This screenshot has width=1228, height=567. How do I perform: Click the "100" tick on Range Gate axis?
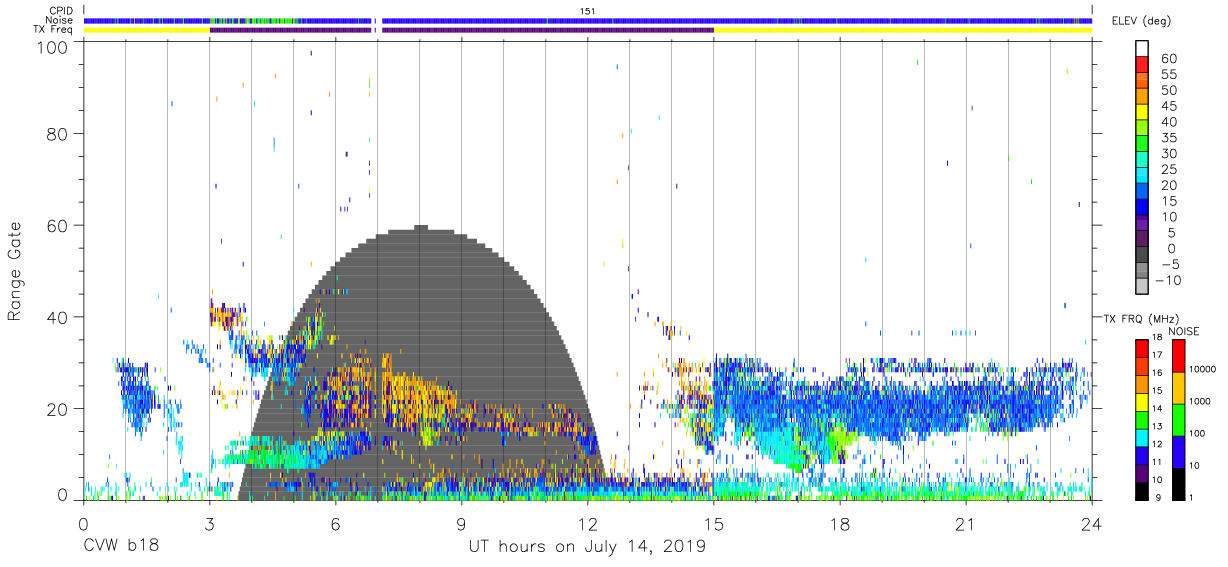[53, 46]
